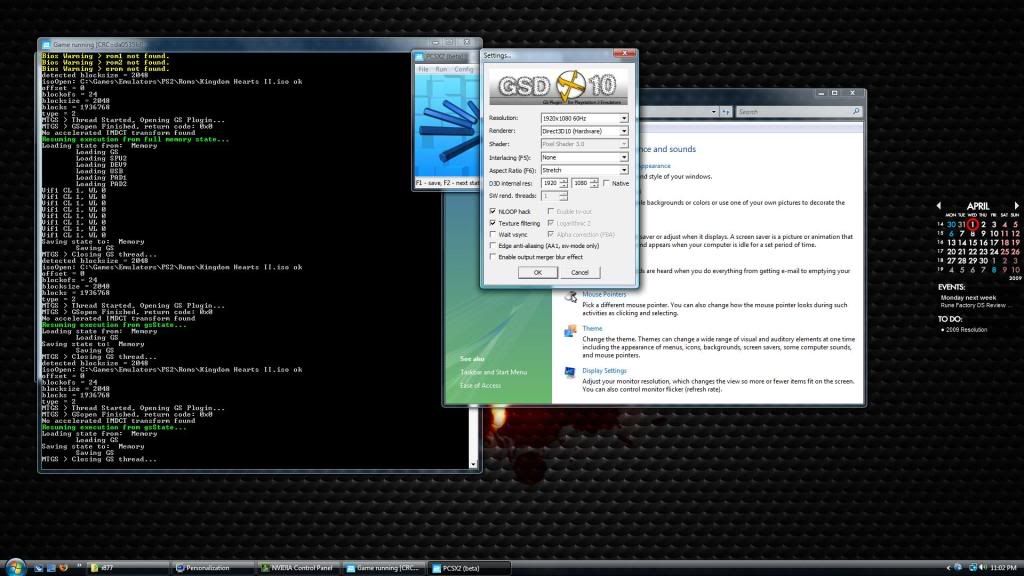Image resolution: width=1024 pixels, height=576 pixels.
Task: Open the Aspect Ratio (F6) dropdown
Action: [x=624, y=170]
